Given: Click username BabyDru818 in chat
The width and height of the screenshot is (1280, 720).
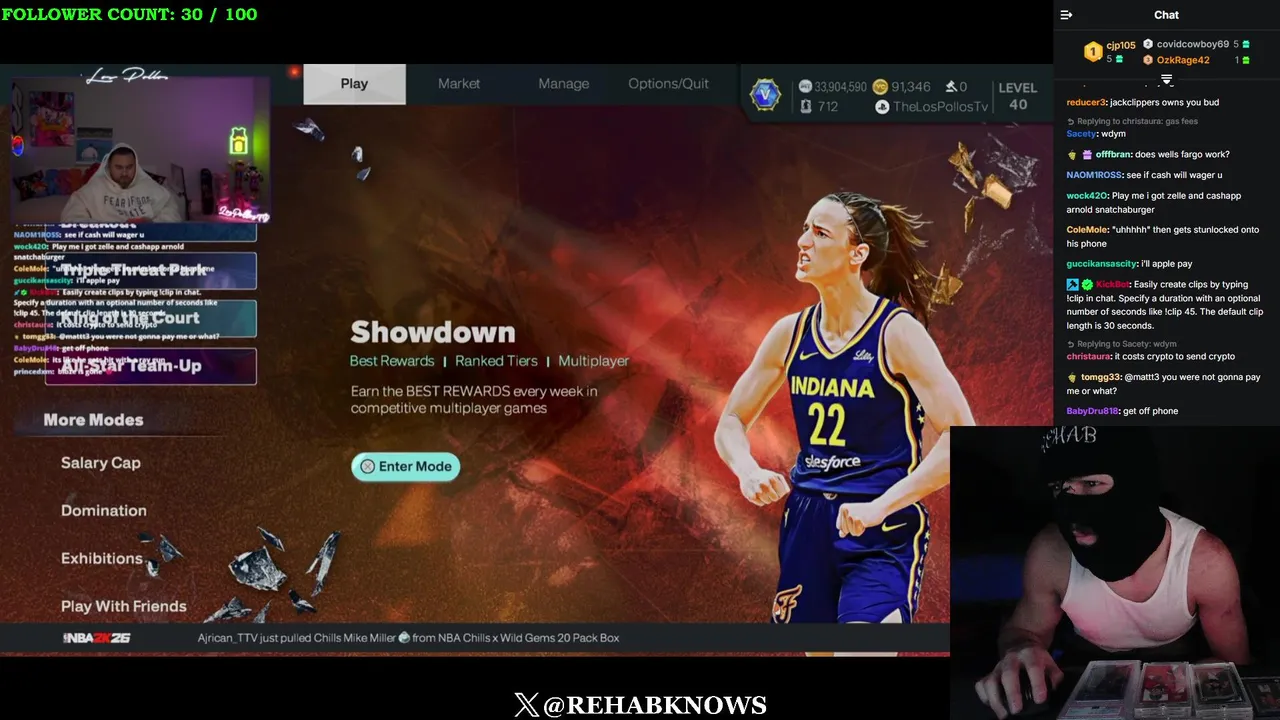Looking at the screenshot, I should click(1091, 411).
